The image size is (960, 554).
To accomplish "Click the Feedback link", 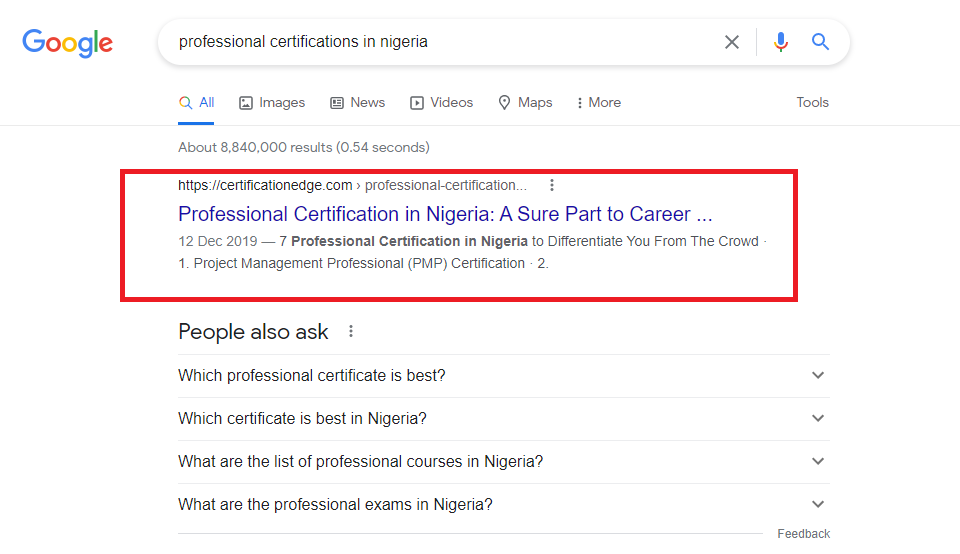I will pos(803,534).
